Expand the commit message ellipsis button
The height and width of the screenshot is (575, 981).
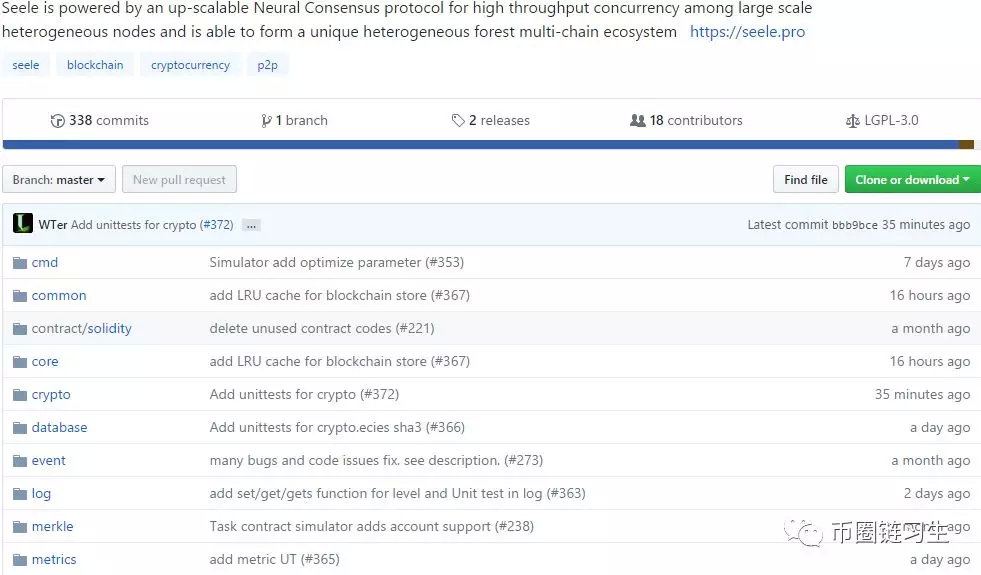tap(251, 226)
